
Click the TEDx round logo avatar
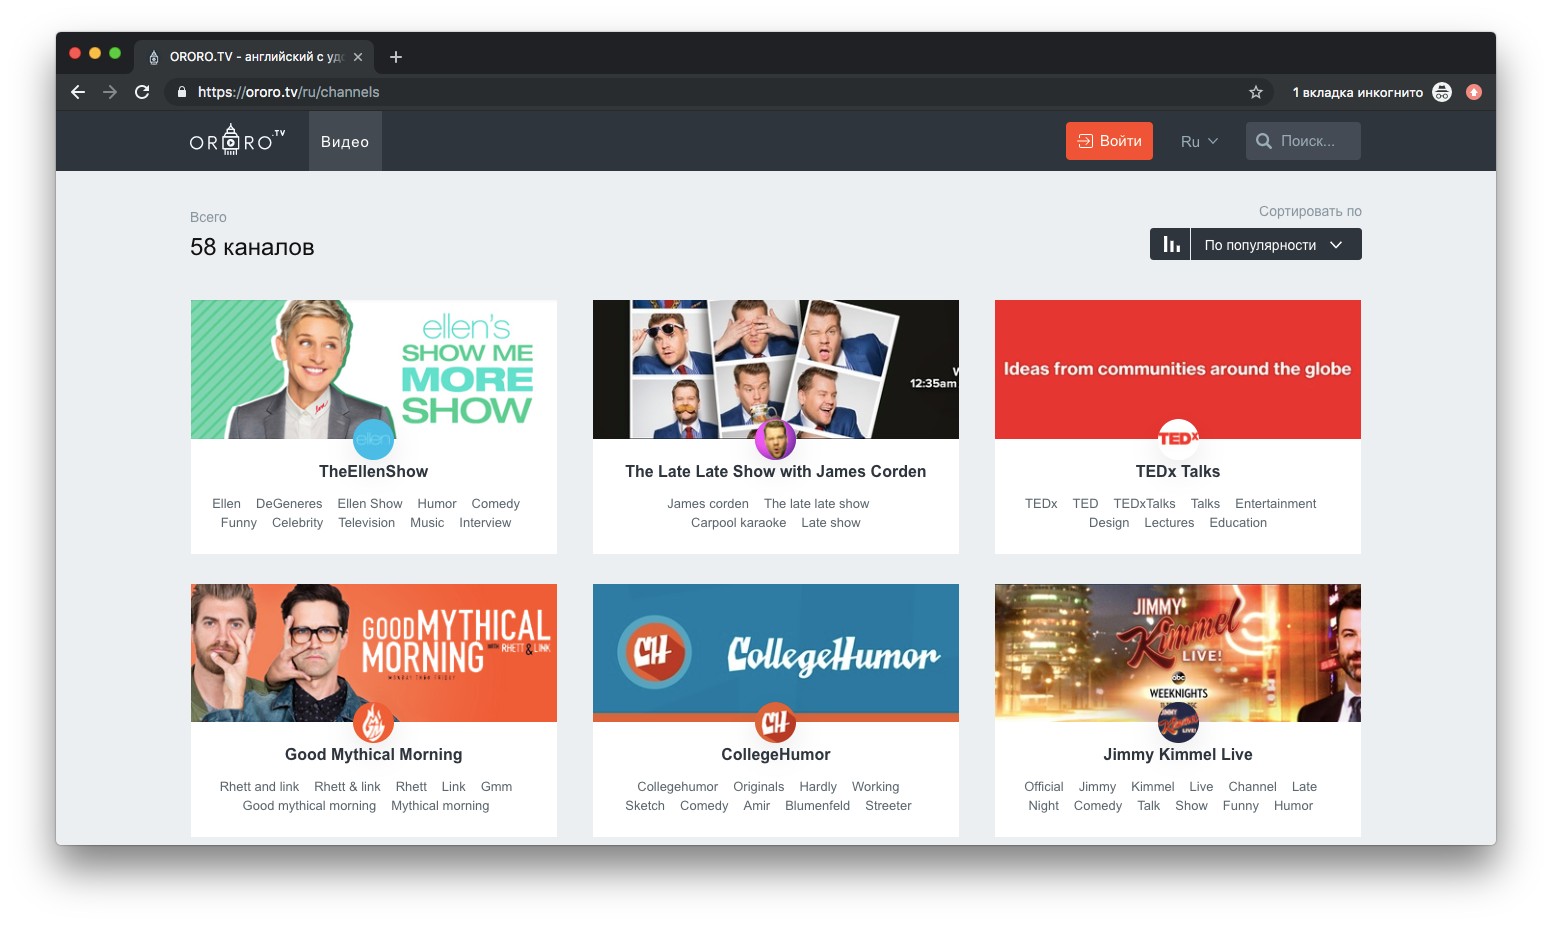tap(1178, 439)
